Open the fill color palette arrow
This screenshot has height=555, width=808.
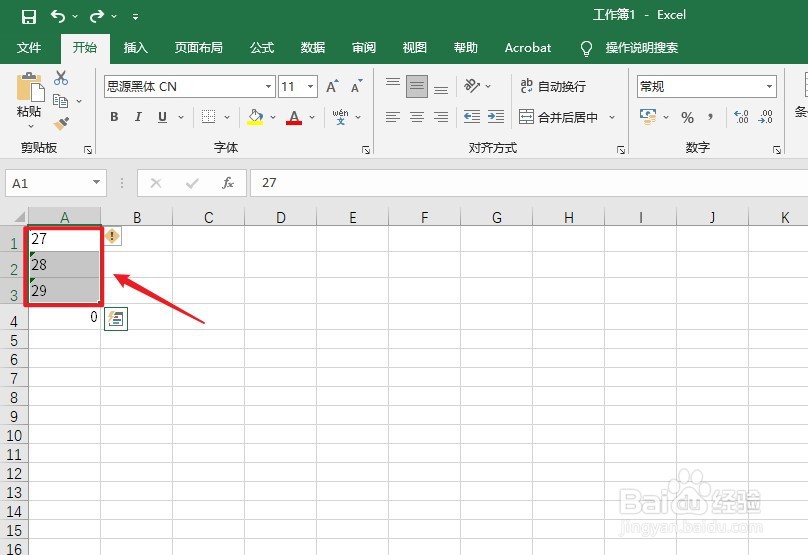coord(273,117)
